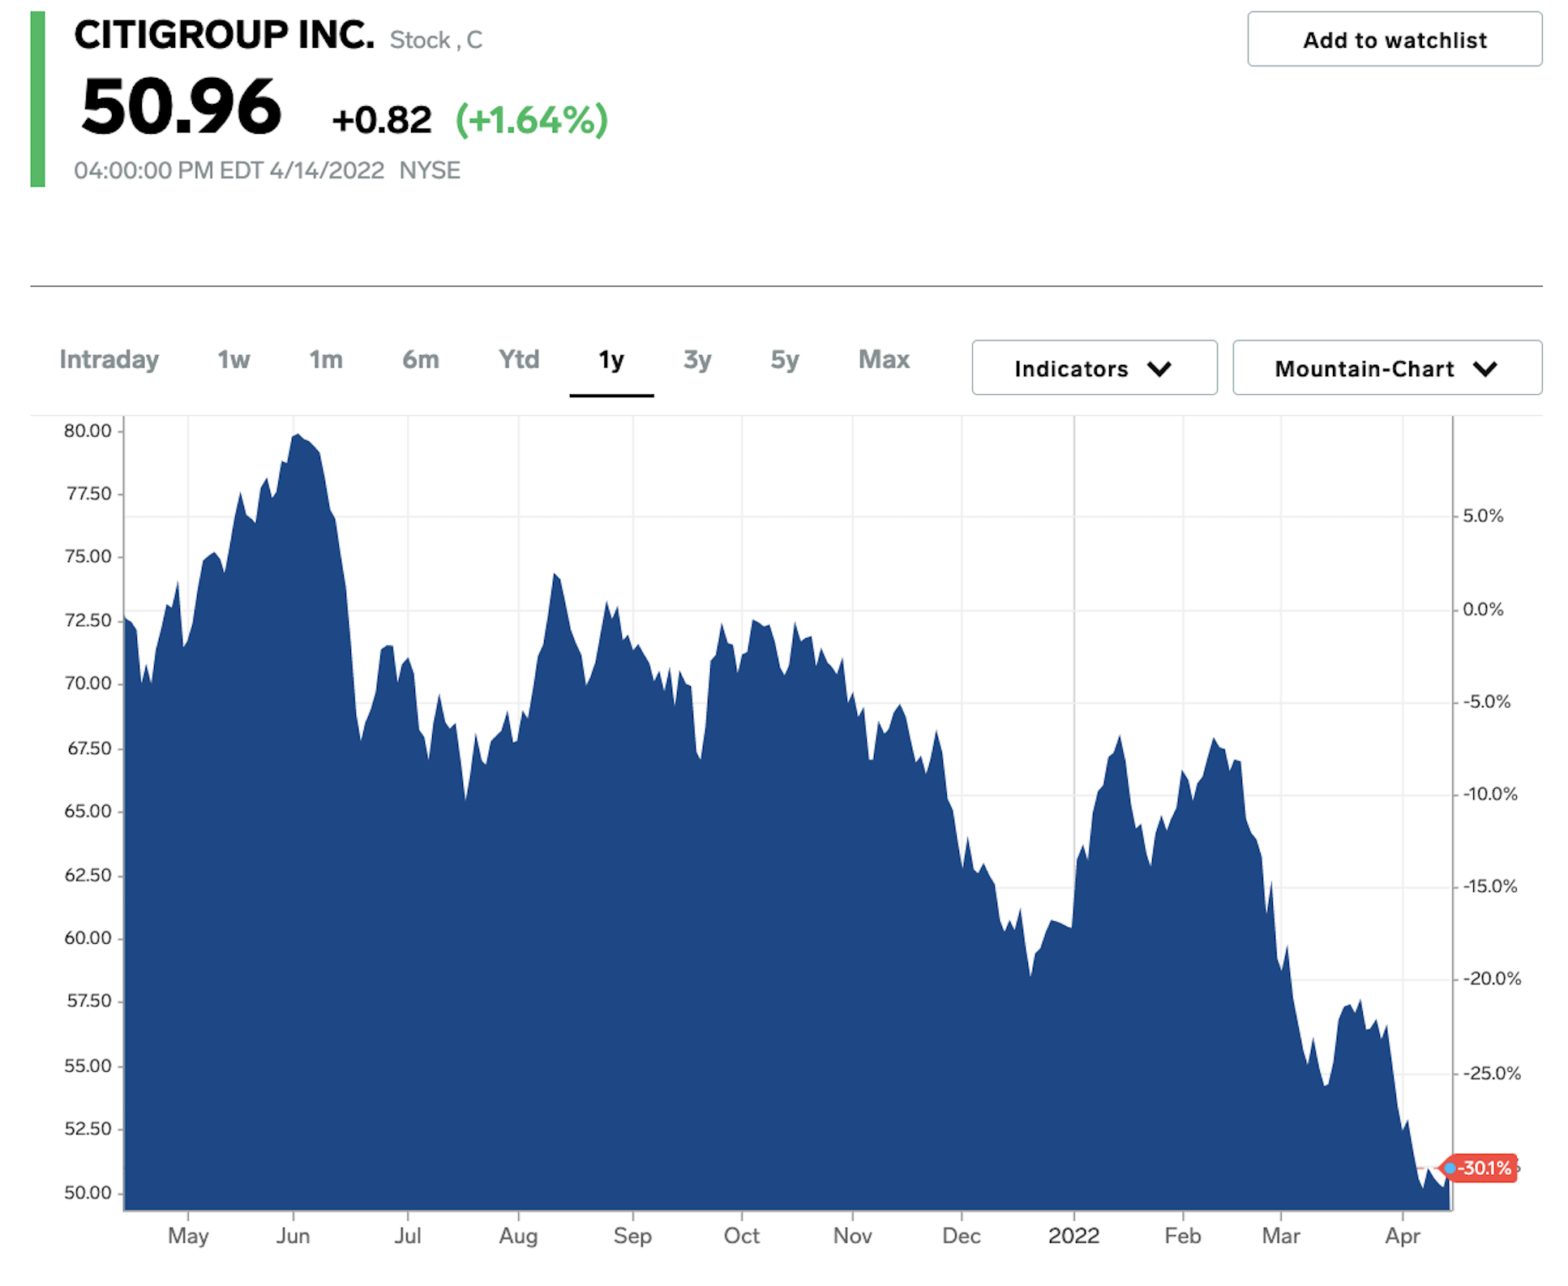Select the 3y time range

[697, 359]
